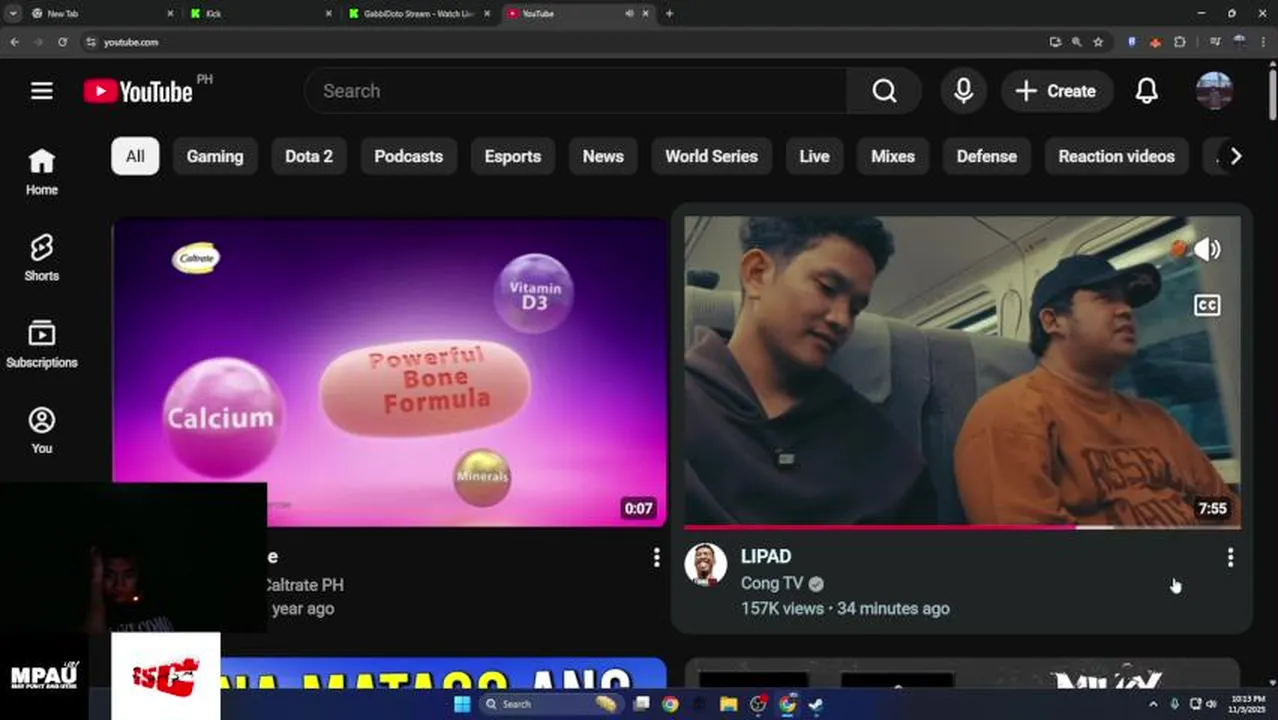Image resolution: width=1278 pixels, height=720 pixels.
Task: Open options for the LIPAD video
Action: (1230, 557)
